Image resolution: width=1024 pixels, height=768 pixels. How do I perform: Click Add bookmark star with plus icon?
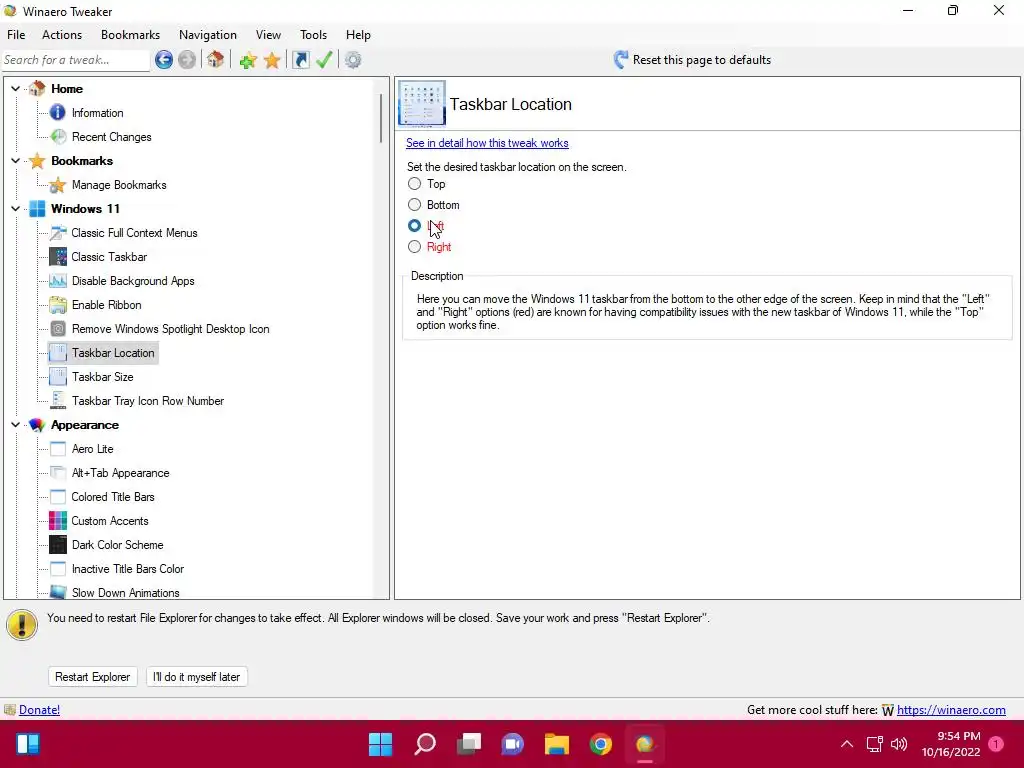tap(248, 61)
